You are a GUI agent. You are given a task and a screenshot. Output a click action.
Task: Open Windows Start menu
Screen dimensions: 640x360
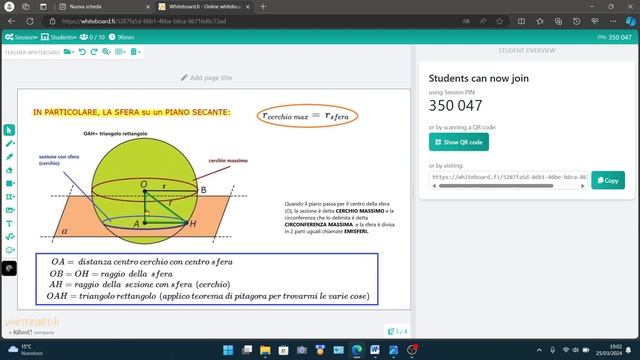(228, 350)
